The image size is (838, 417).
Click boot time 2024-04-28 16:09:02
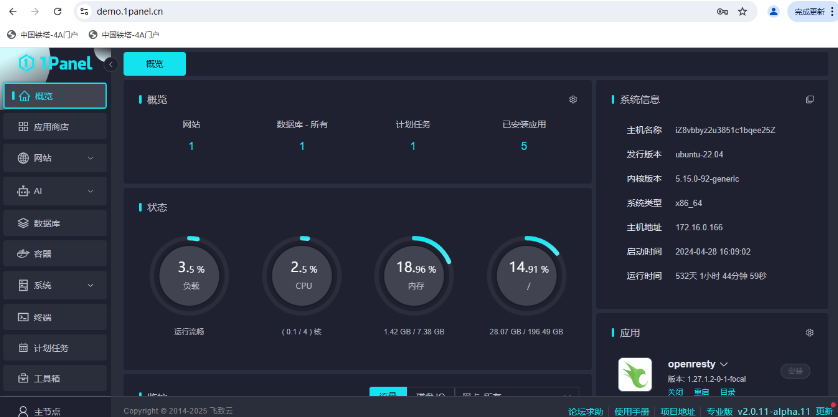pyautogui.click(x=713, y=252)
